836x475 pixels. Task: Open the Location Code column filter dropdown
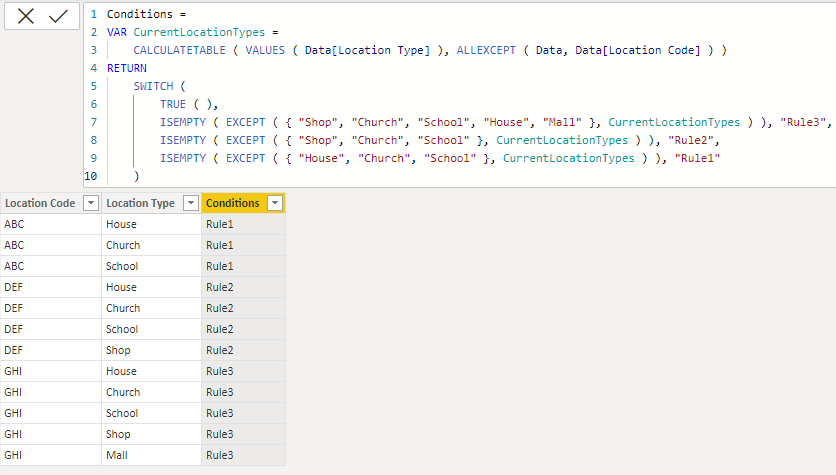point(91,203)
